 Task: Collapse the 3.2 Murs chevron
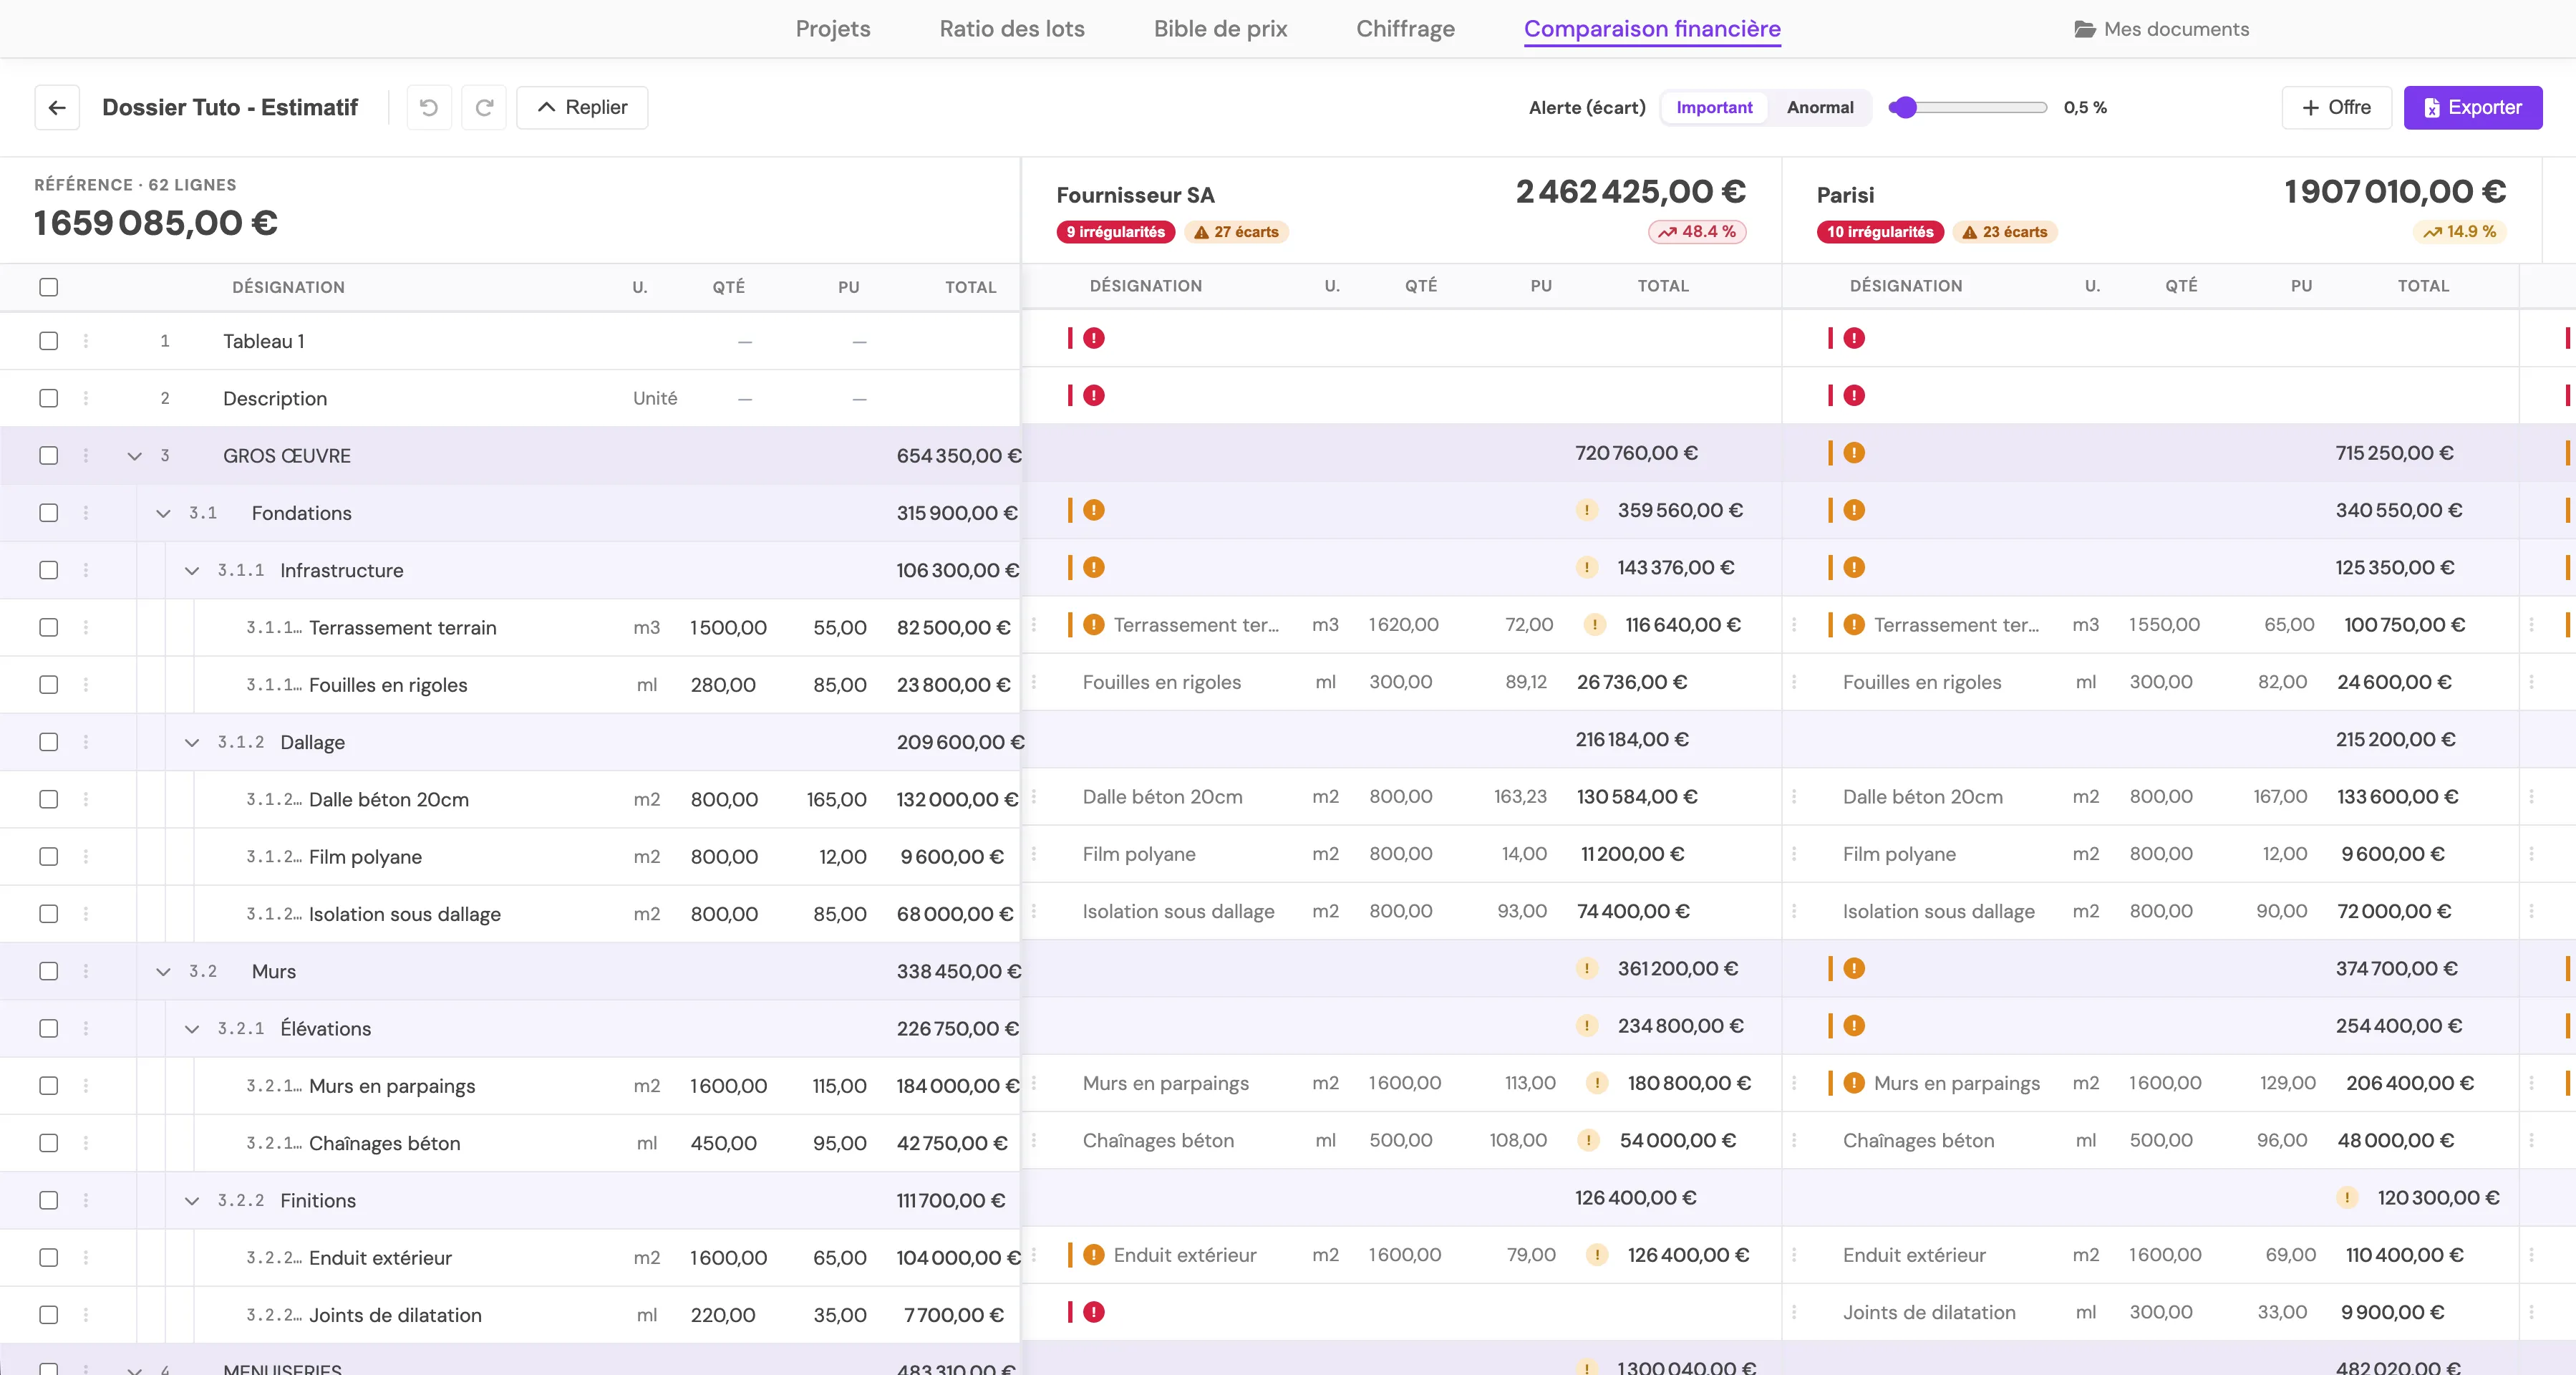pos(163,972)
